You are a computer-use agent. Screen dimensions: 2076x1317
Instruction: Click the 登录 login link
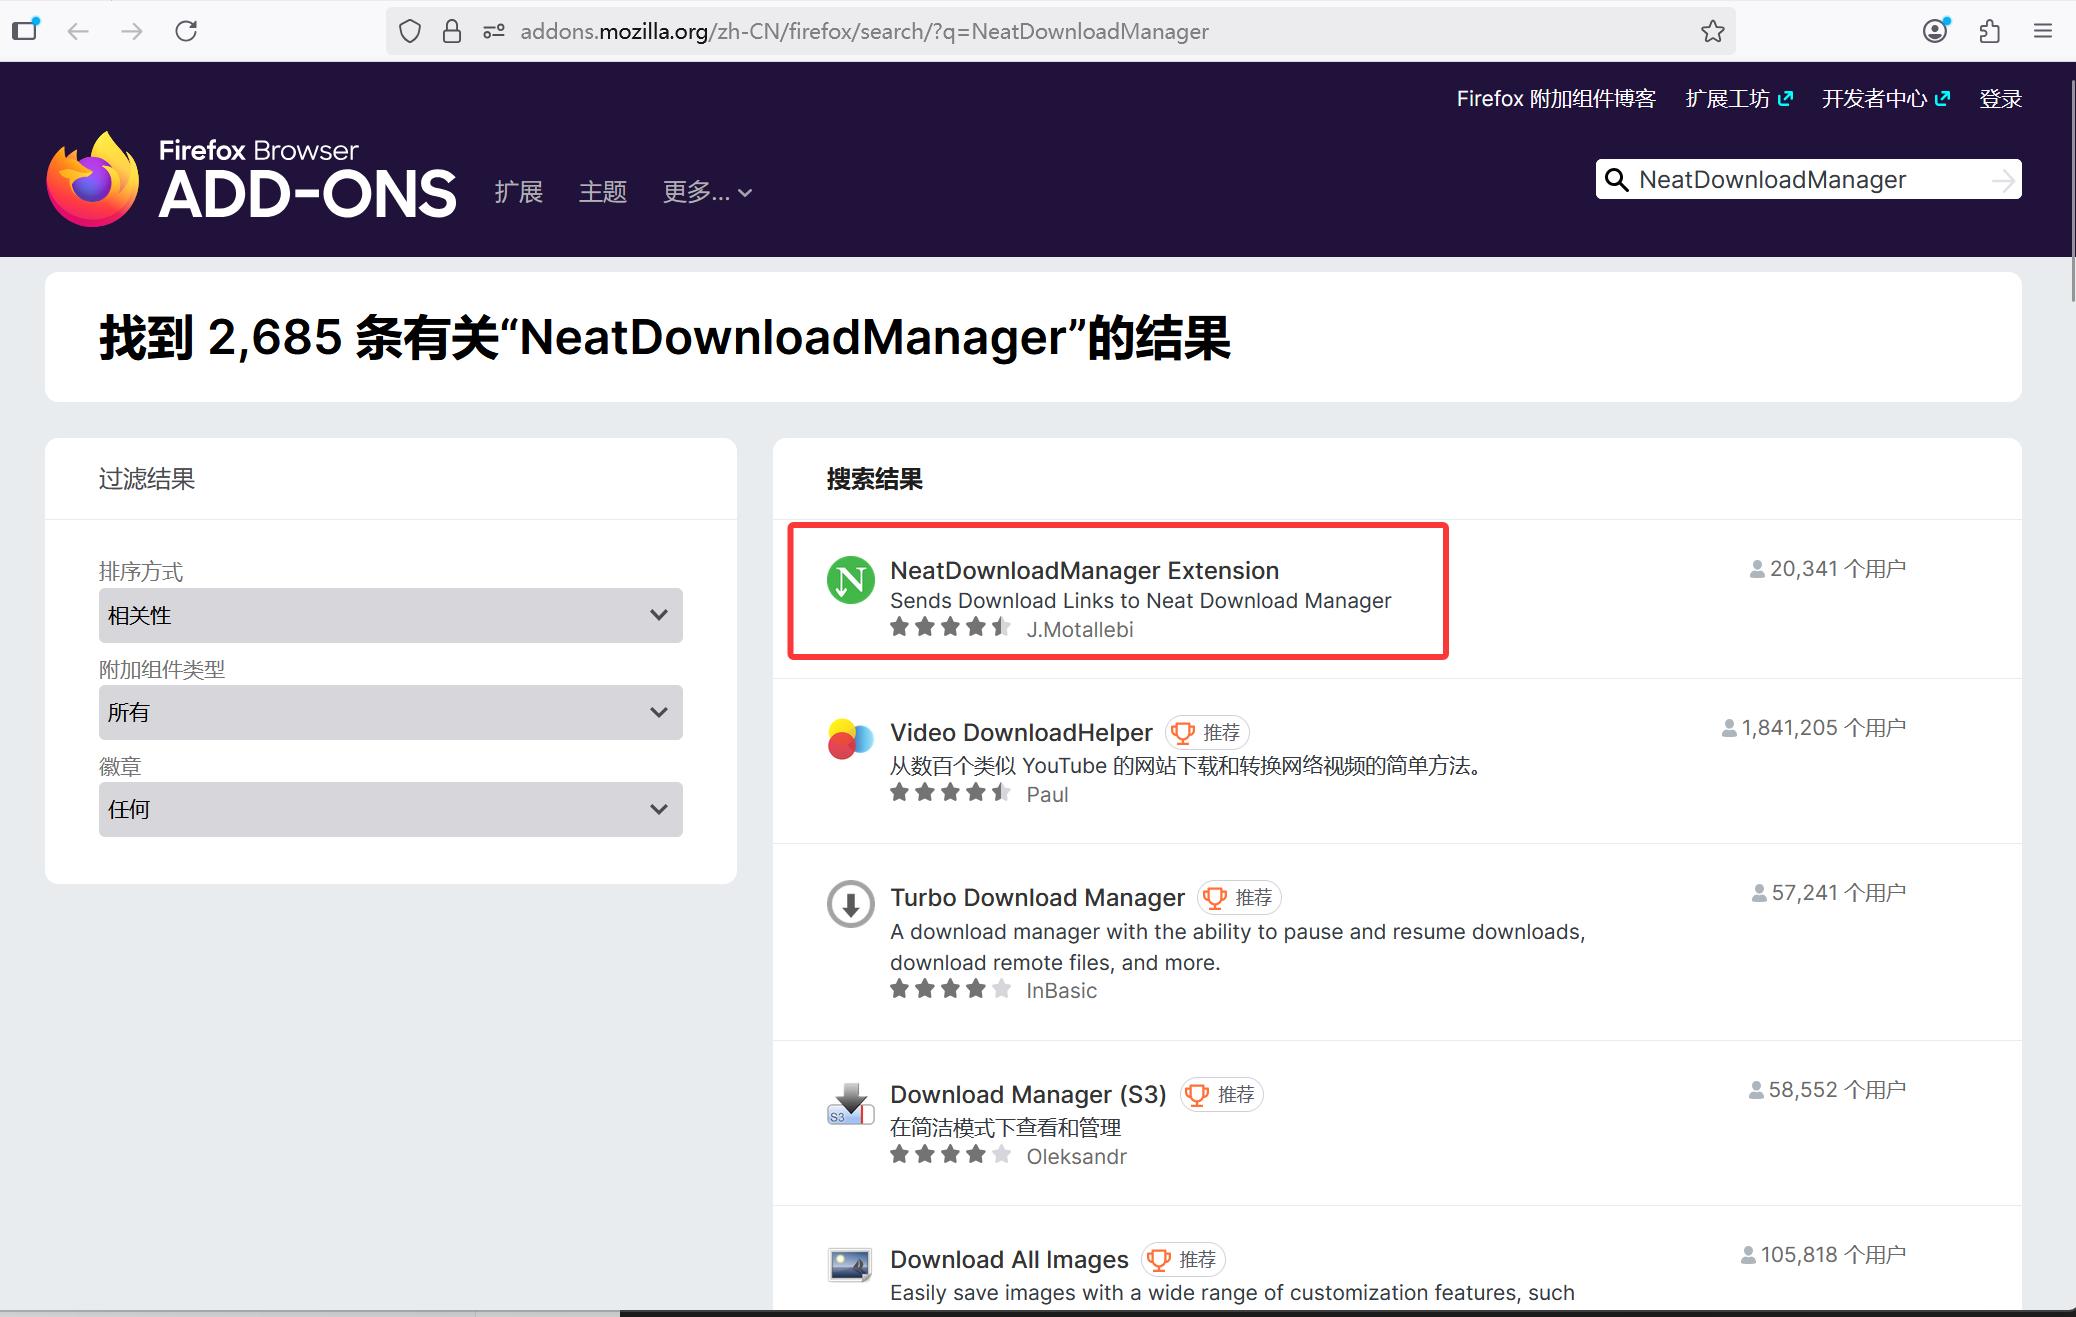(x=2000, y=99)
